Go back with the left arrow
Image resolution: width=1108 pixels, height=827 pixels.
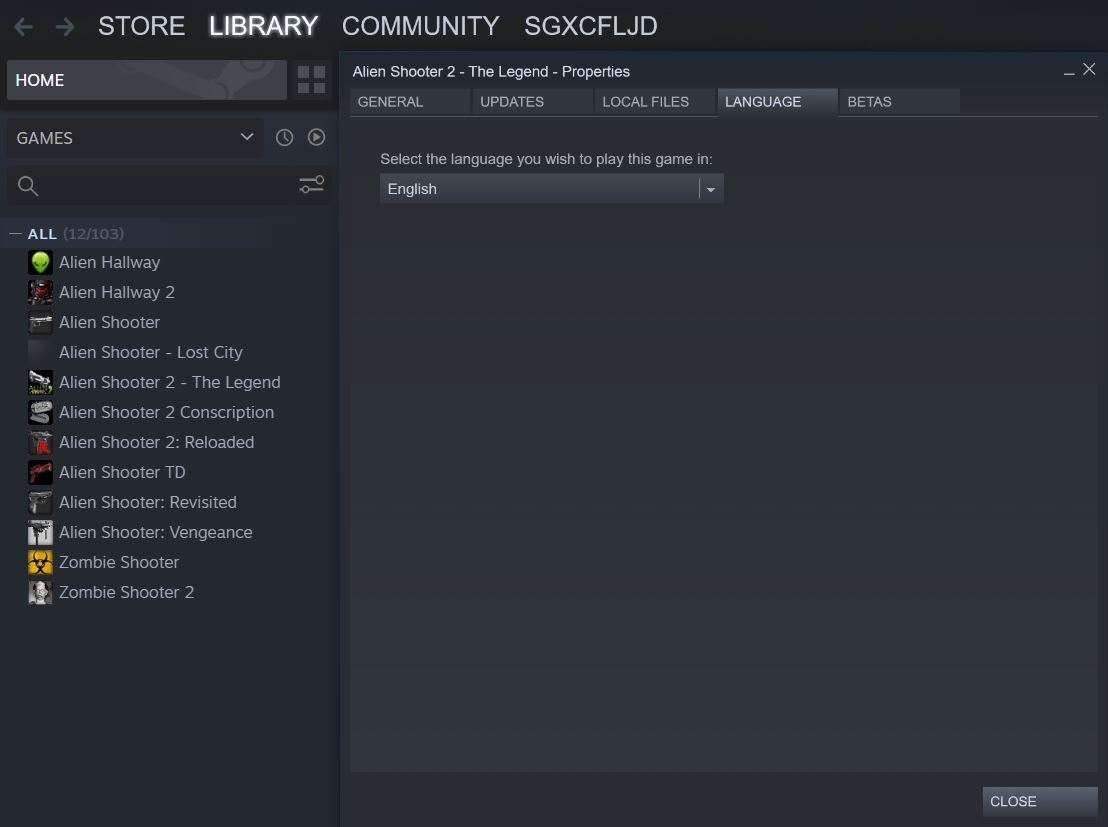click(x=23, y=27)
